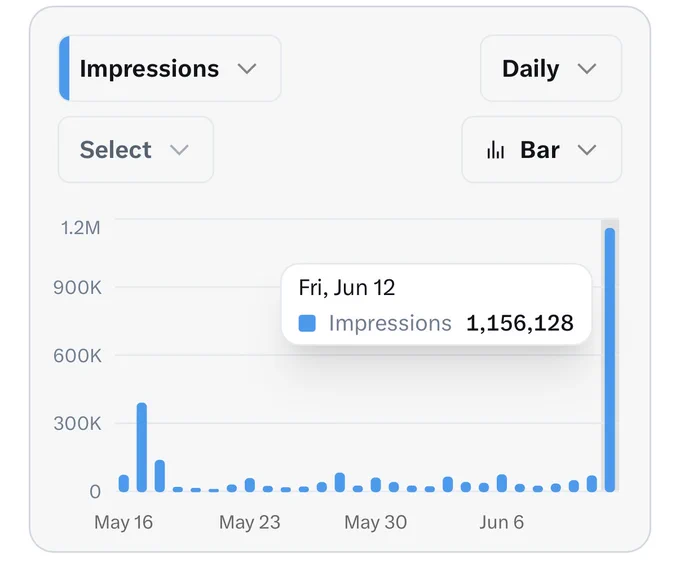Click the tall Fri, Jun 12 bar
The width and height of the screenshot is (680, 572).
pyautogui.click(x=610, y=360)
